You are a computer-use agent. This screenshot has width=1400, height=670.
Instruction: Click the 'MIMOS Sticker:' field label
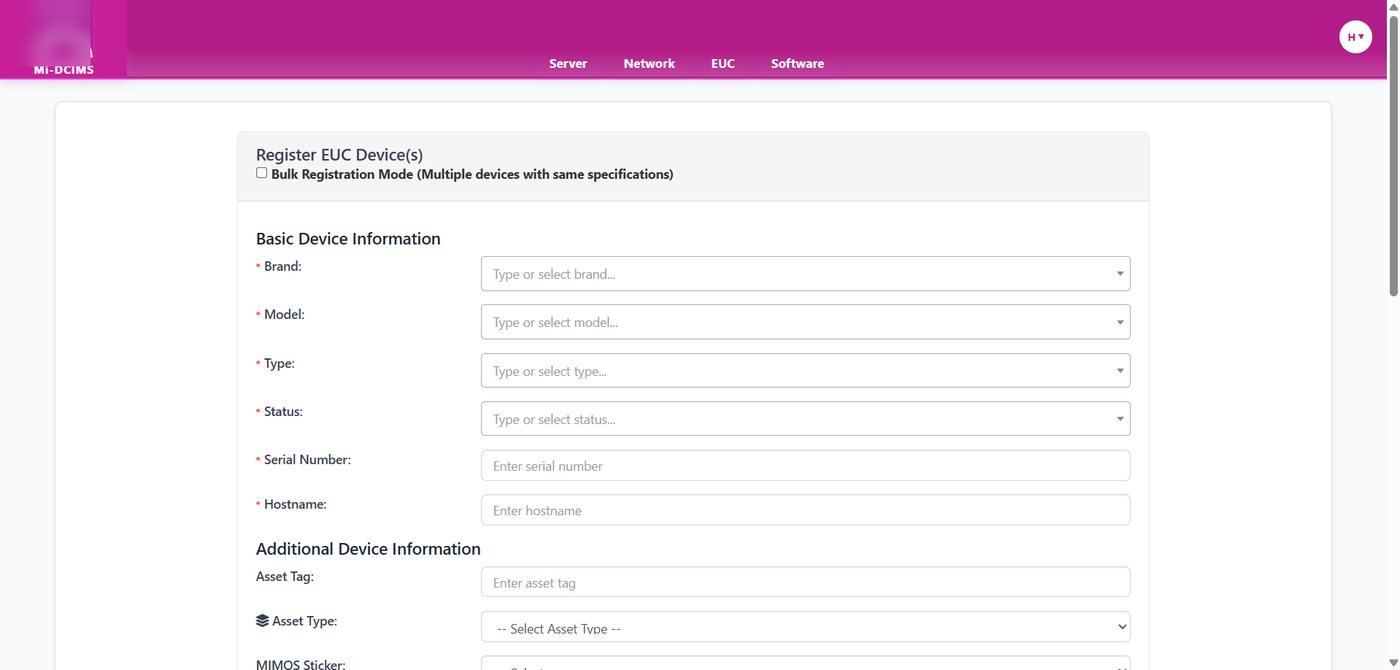pyautogui.click(x=301, y=664)
